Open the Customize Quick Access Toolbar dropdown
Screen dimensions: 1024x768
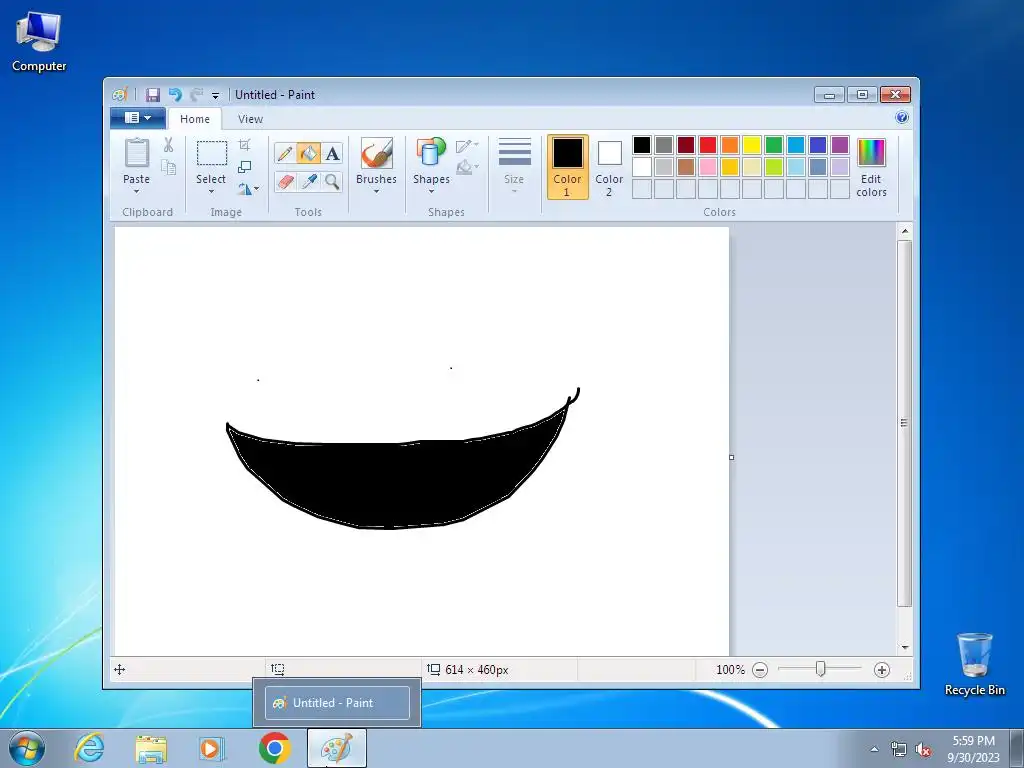(x=216, y=95)
